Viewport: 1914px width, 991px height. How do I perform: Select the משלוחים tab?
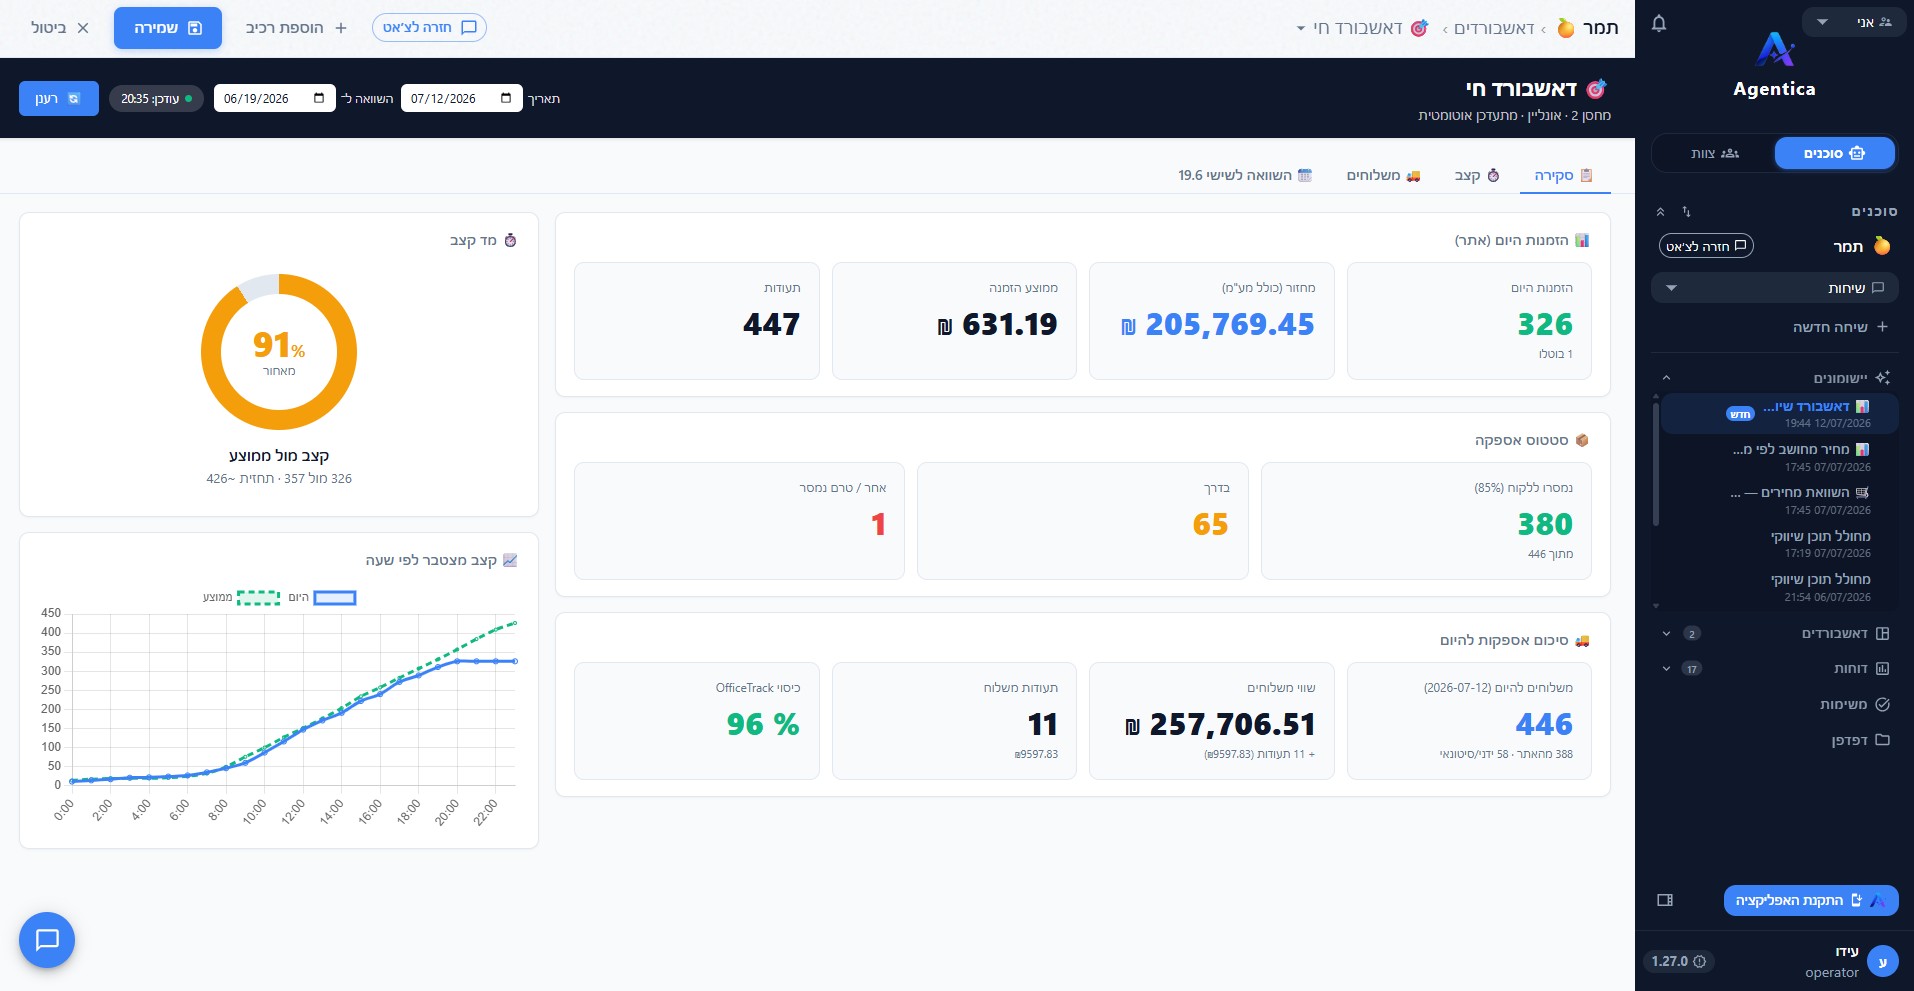click(x=1383, y=175)
